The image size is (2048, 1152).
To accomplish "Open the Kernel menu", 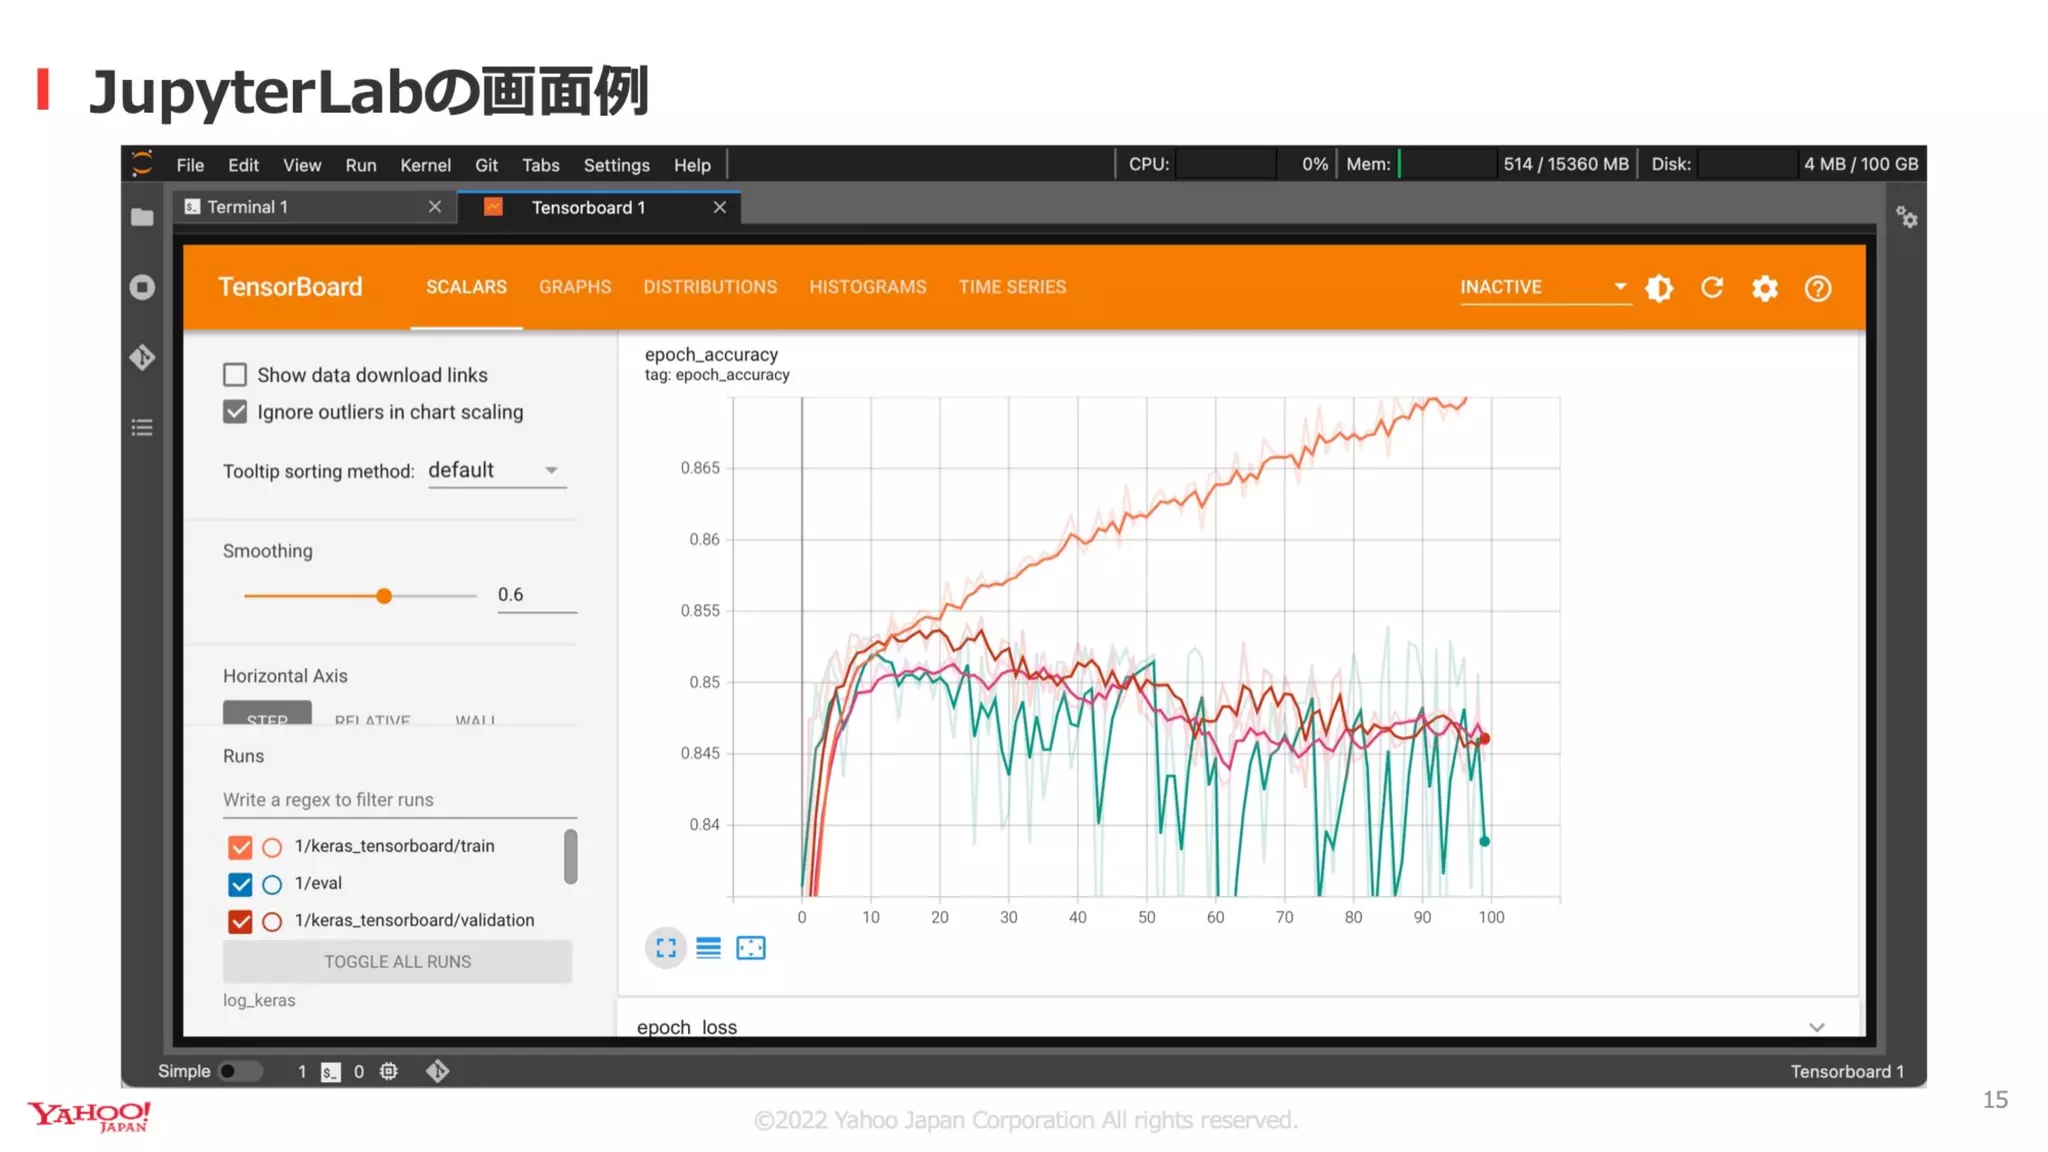I will pos(425,165).
